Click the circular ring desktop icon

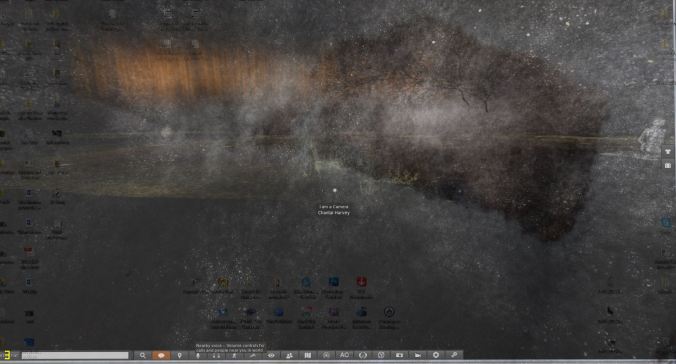click(x=389, y=312)
